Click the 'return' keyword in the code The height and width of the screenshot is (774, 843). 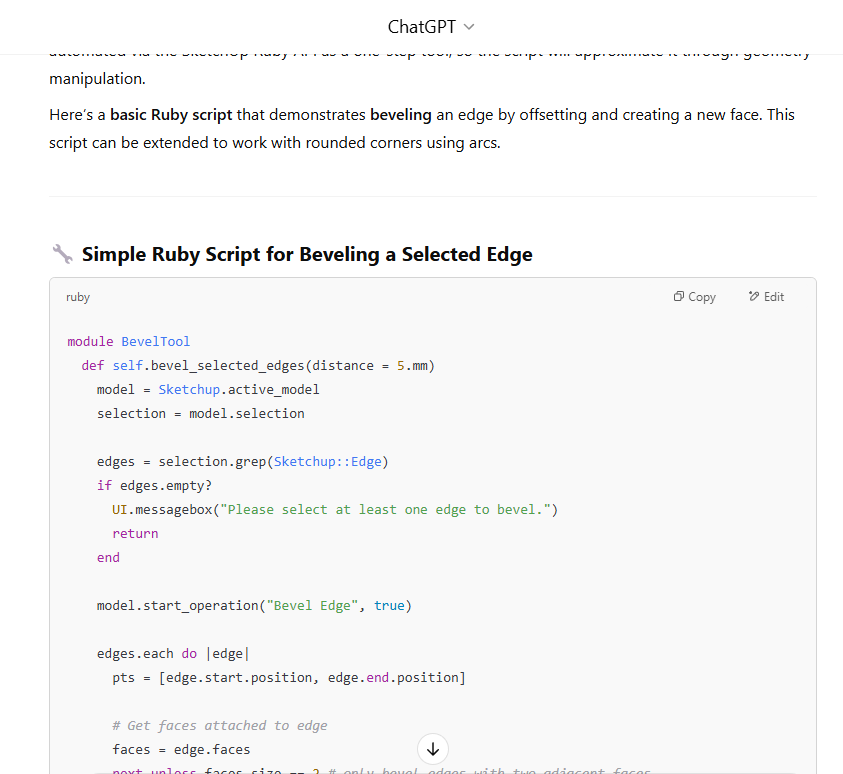point(135,533)
